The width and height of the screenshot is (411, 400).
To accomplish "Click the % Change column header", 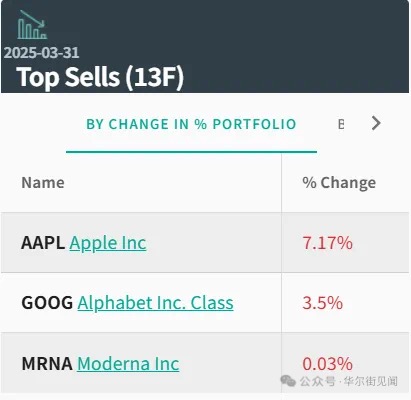I will [339, 183].
